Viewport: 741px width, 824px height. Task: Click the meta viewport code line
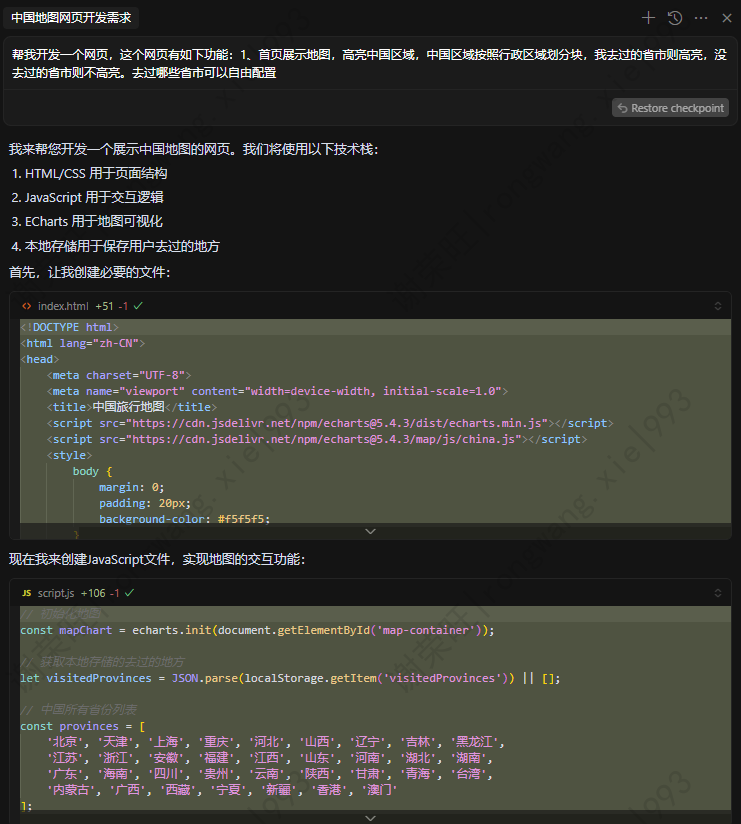[277, 391]
